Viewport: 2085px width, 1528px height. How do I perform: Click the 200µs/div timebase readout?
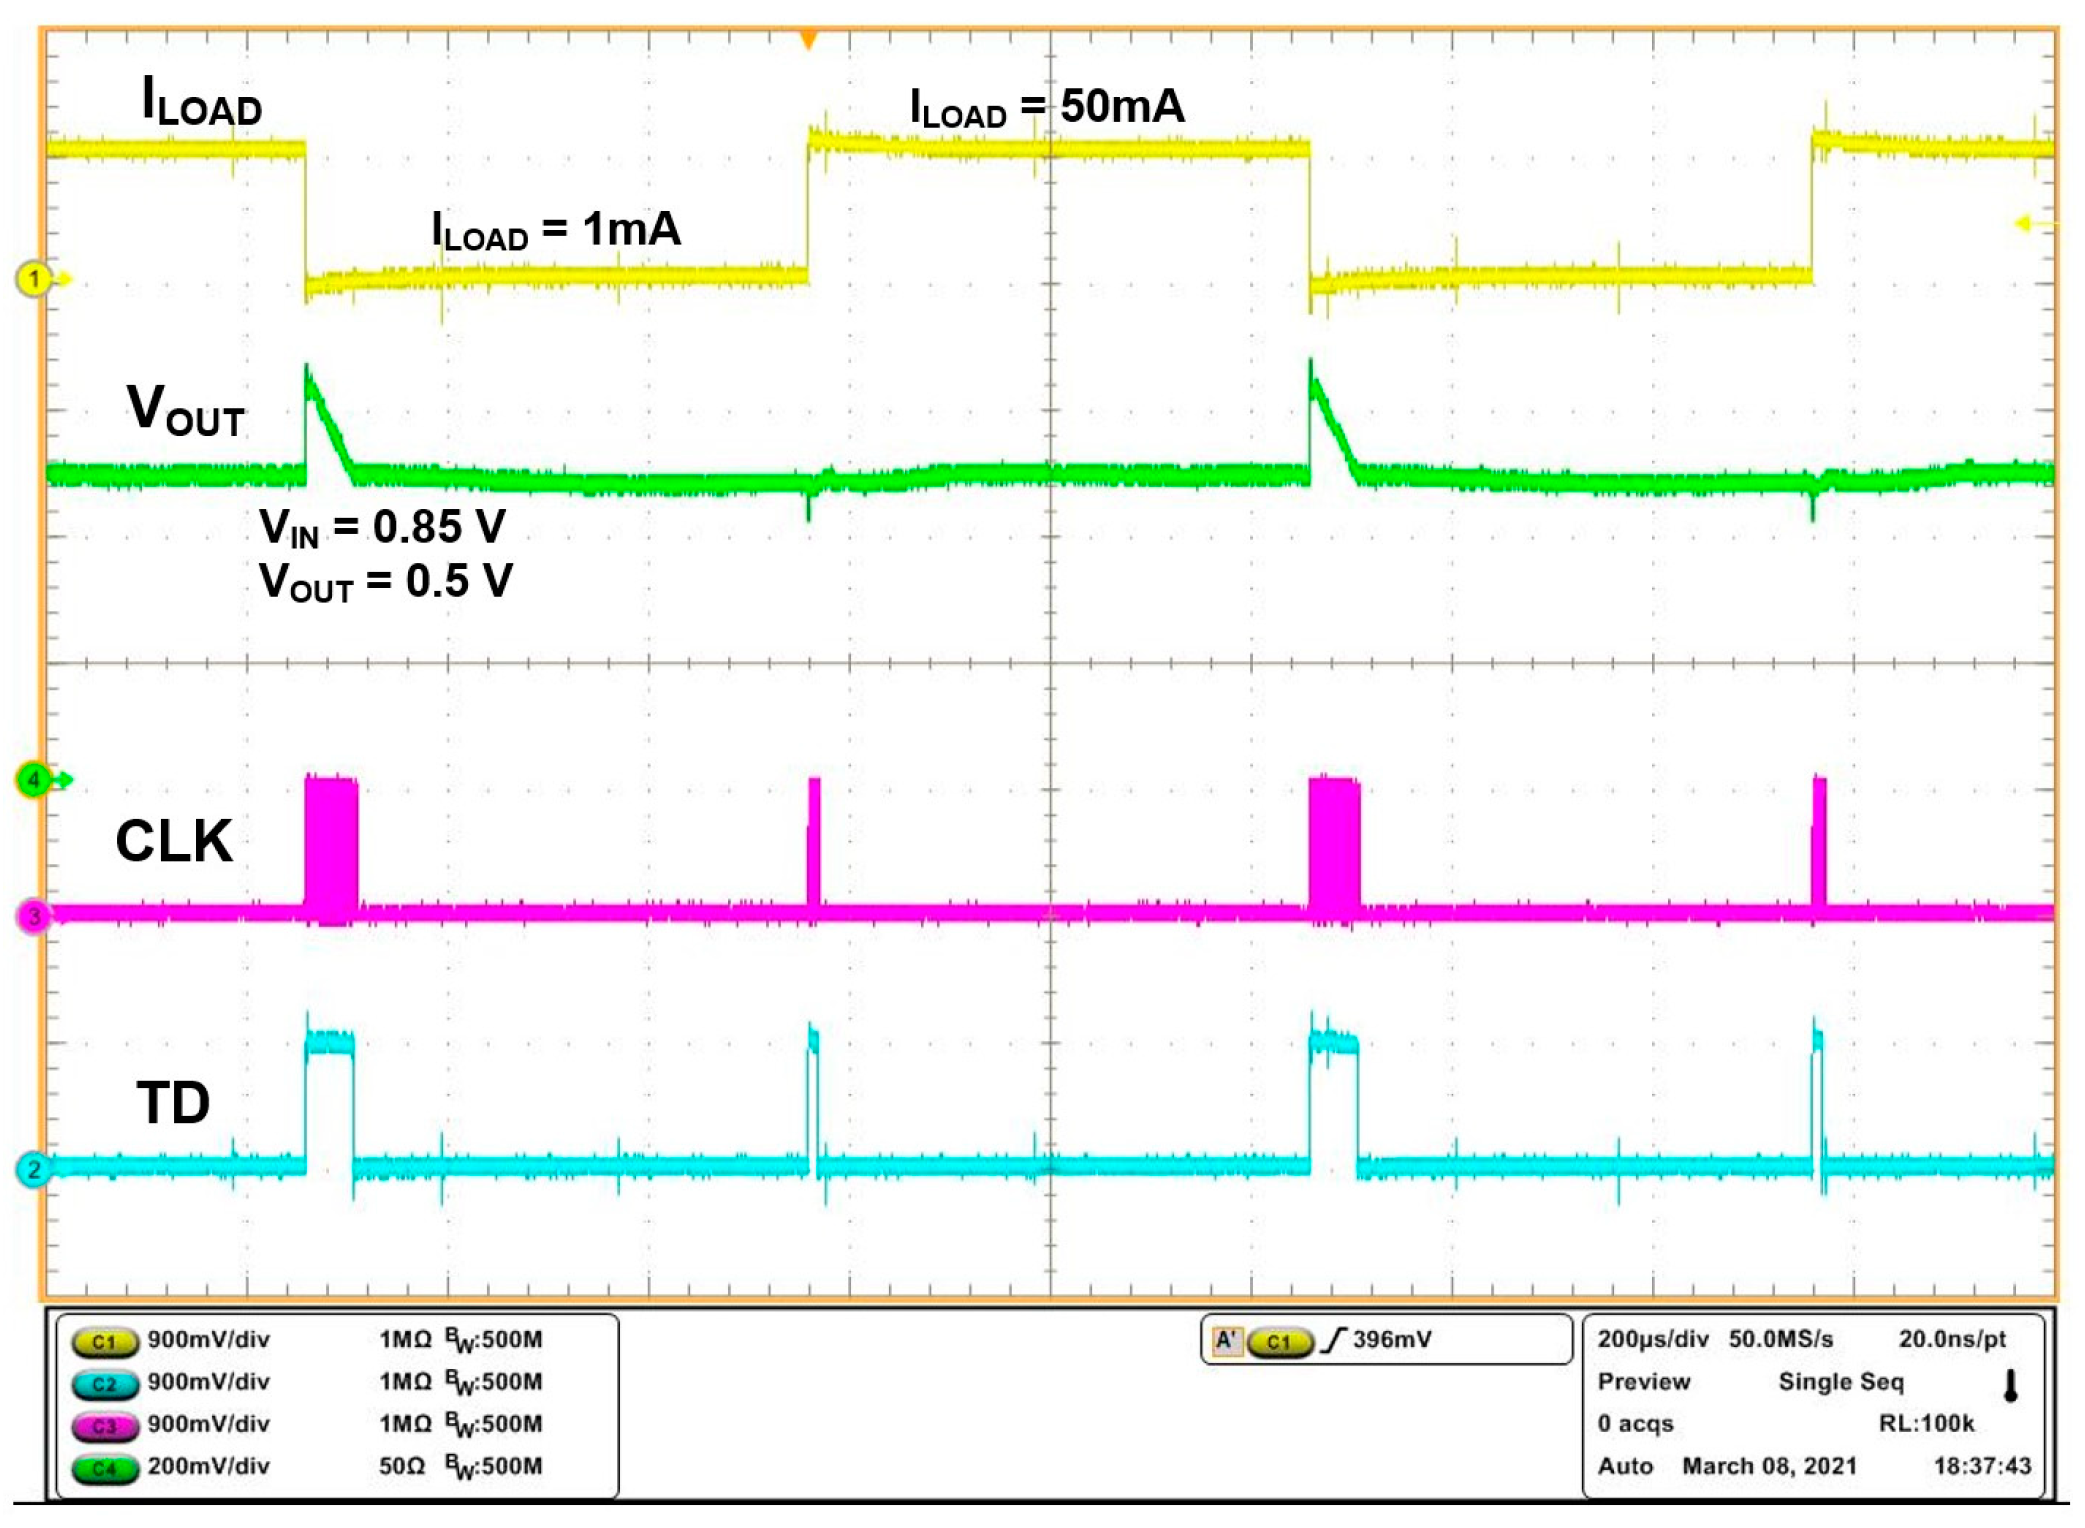point(1652,1339)
